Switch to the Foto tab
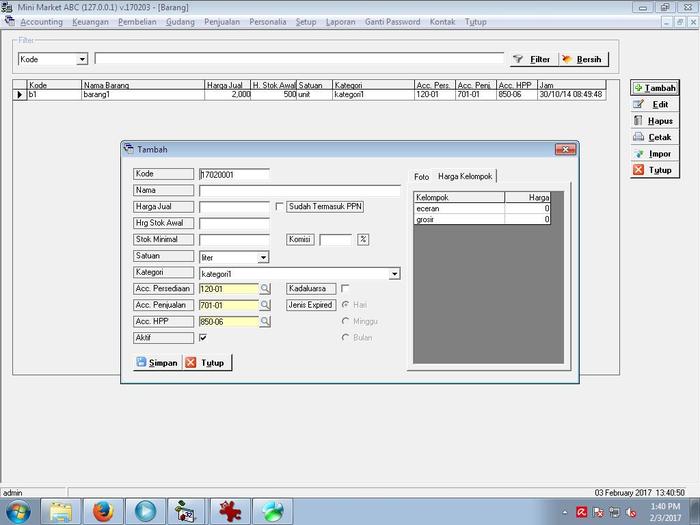 [x=422, y=177]
